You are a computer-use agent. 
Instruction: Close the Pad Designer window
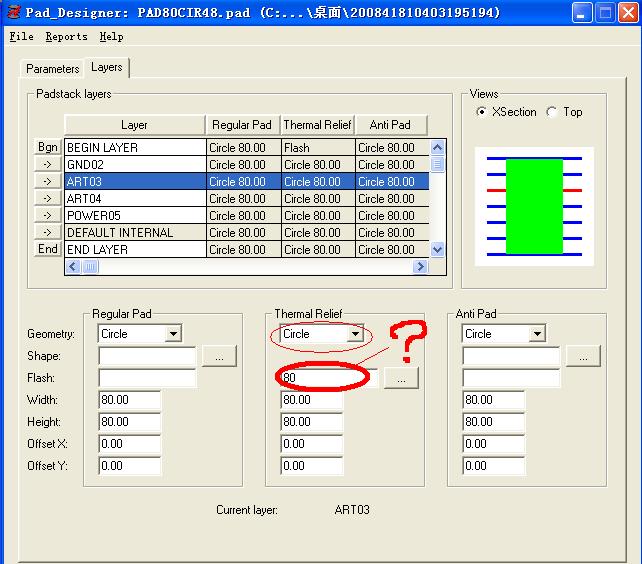(x=628, y=12)
